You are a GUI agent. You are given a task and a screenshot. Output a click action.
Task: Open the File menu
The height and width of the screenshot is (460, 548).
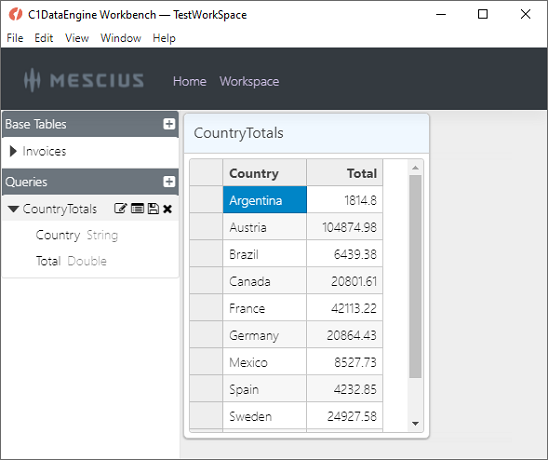(15, 38)
